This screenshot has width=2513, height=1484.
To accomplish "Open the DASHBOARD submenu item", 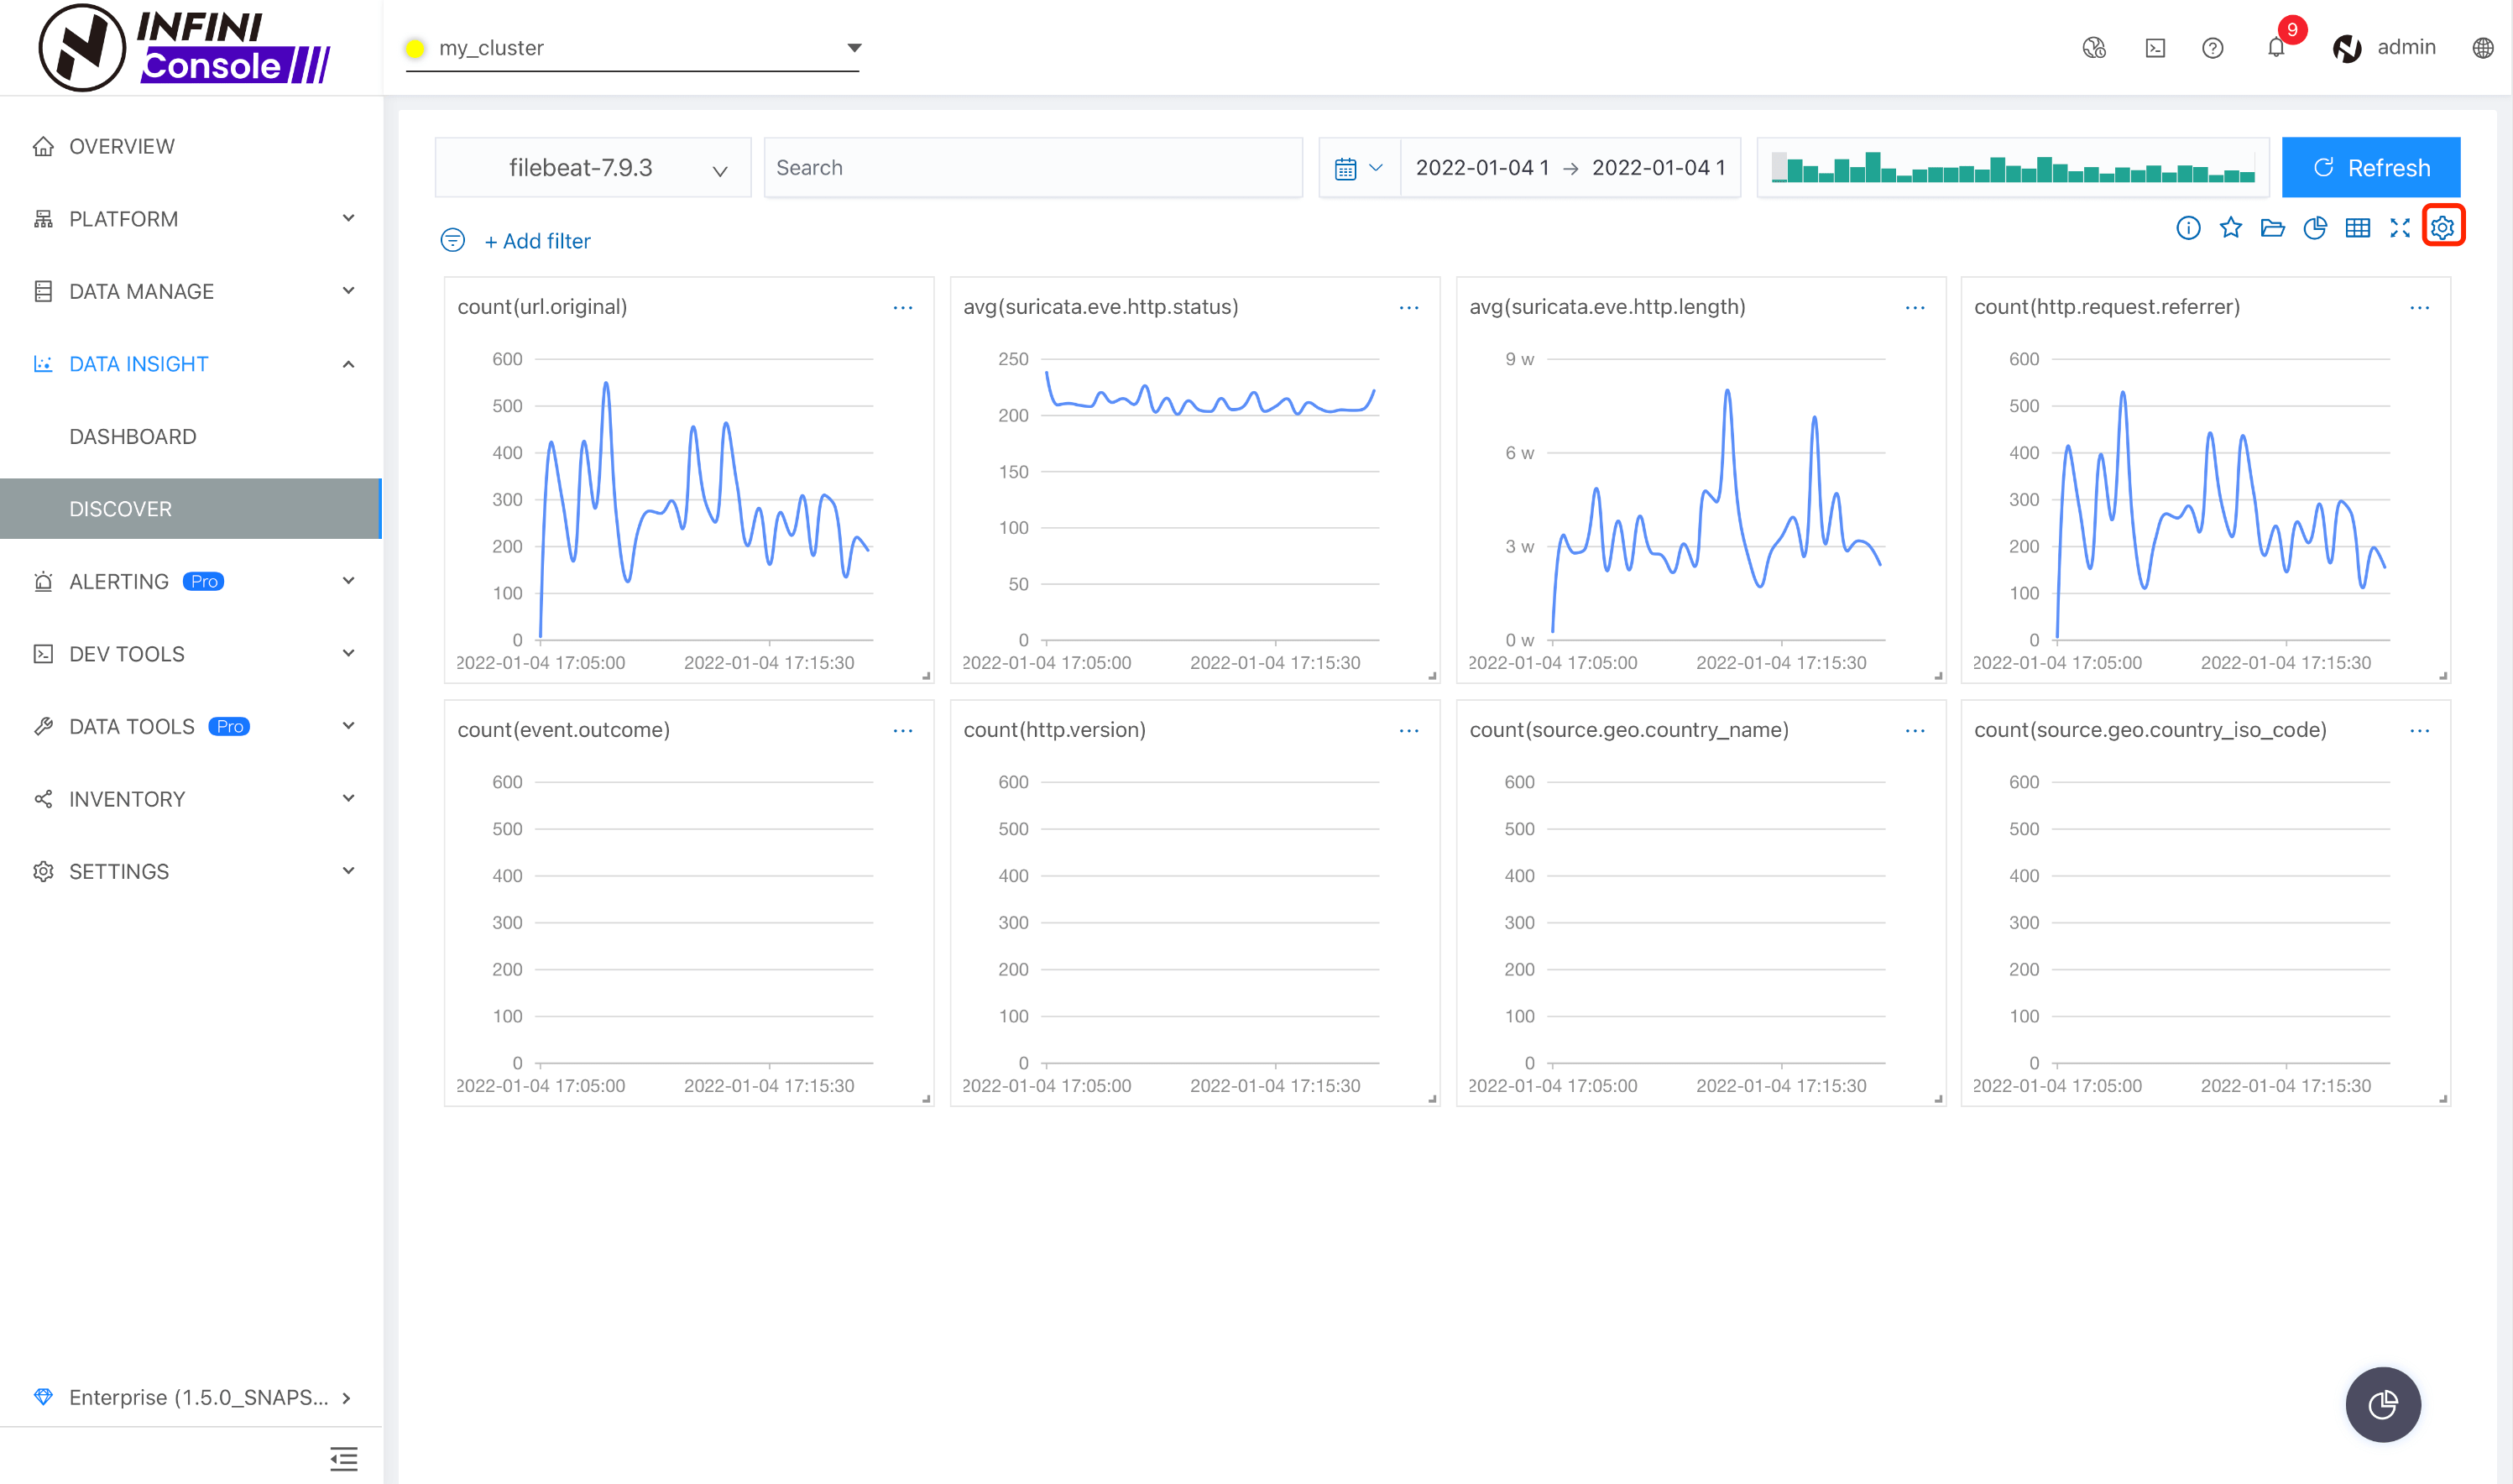I will pos(191,436).
